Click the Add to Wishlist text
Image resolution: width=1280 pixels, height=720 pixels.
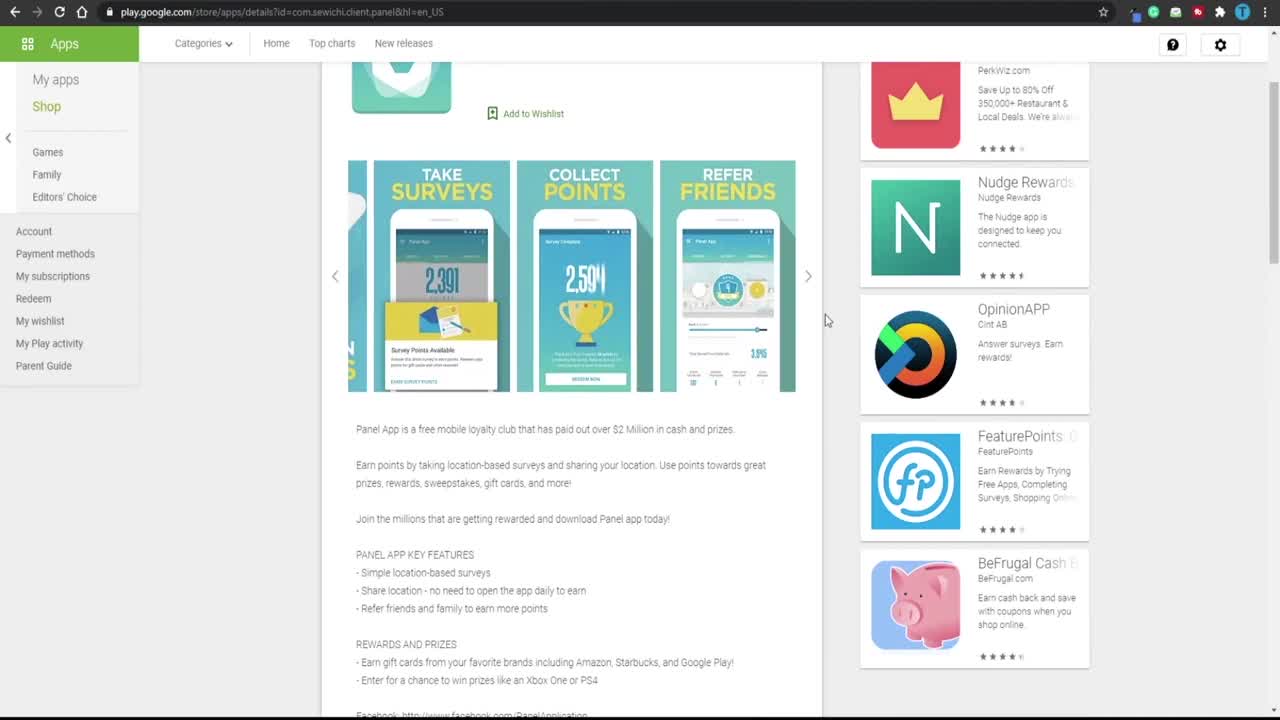coord(533,114)
